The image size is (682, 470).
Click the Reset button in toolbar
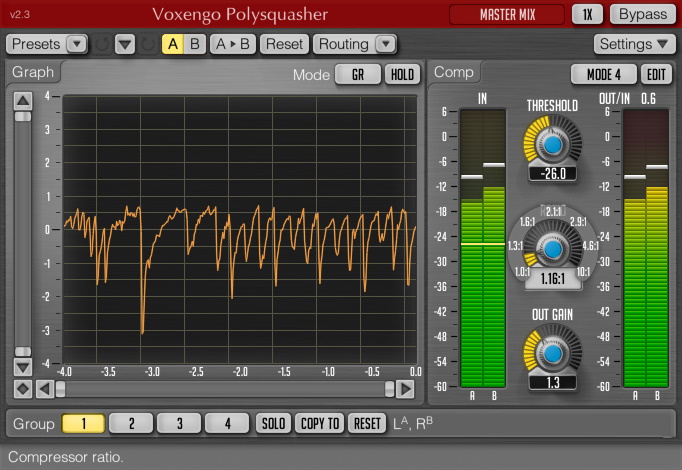click(x=284, y=44)
